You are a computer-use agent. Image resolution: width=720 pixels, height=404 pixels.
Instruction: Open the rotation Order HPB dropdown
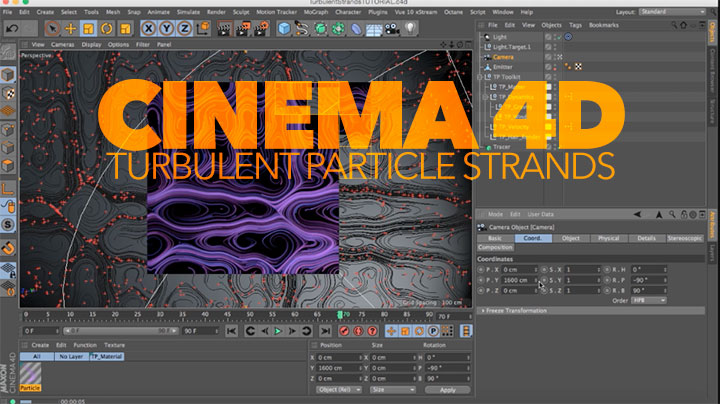[649, 300]
